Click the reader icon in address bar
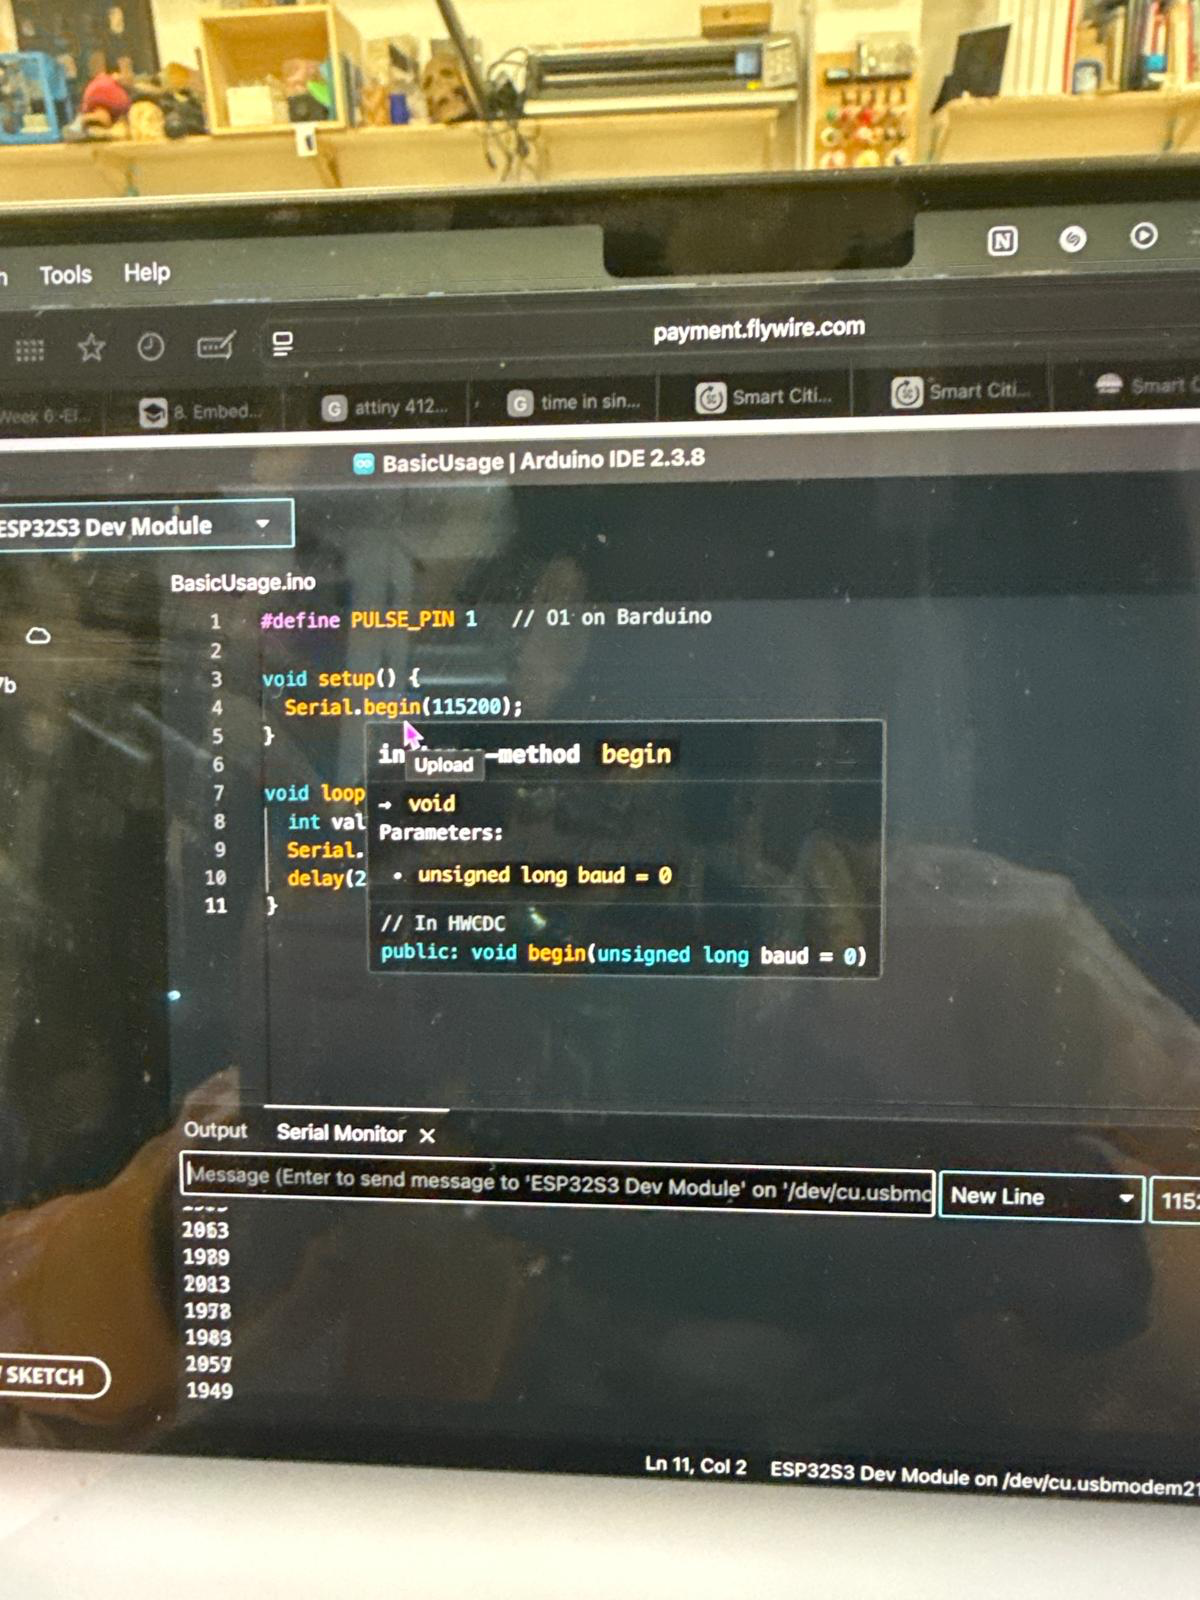Screen dimensions: 1200x1600 (x=283, y=344)
